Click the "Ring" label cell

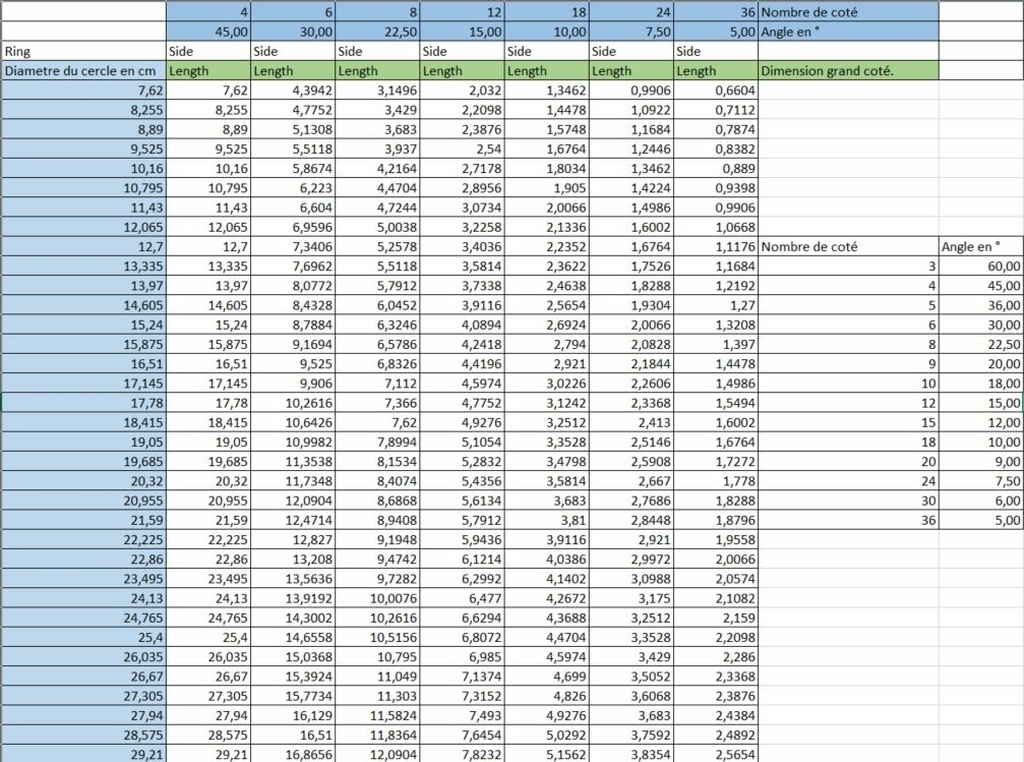83,51
